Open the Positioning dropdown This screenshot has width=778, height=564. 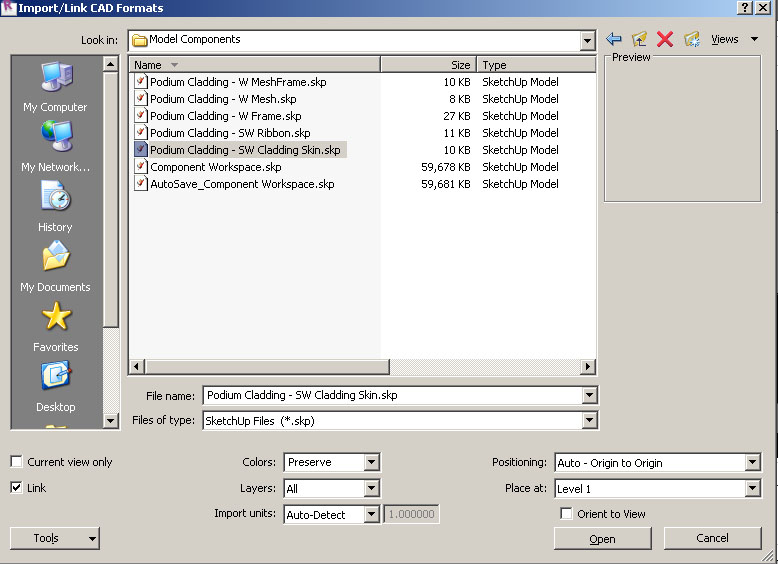(752, 462)
